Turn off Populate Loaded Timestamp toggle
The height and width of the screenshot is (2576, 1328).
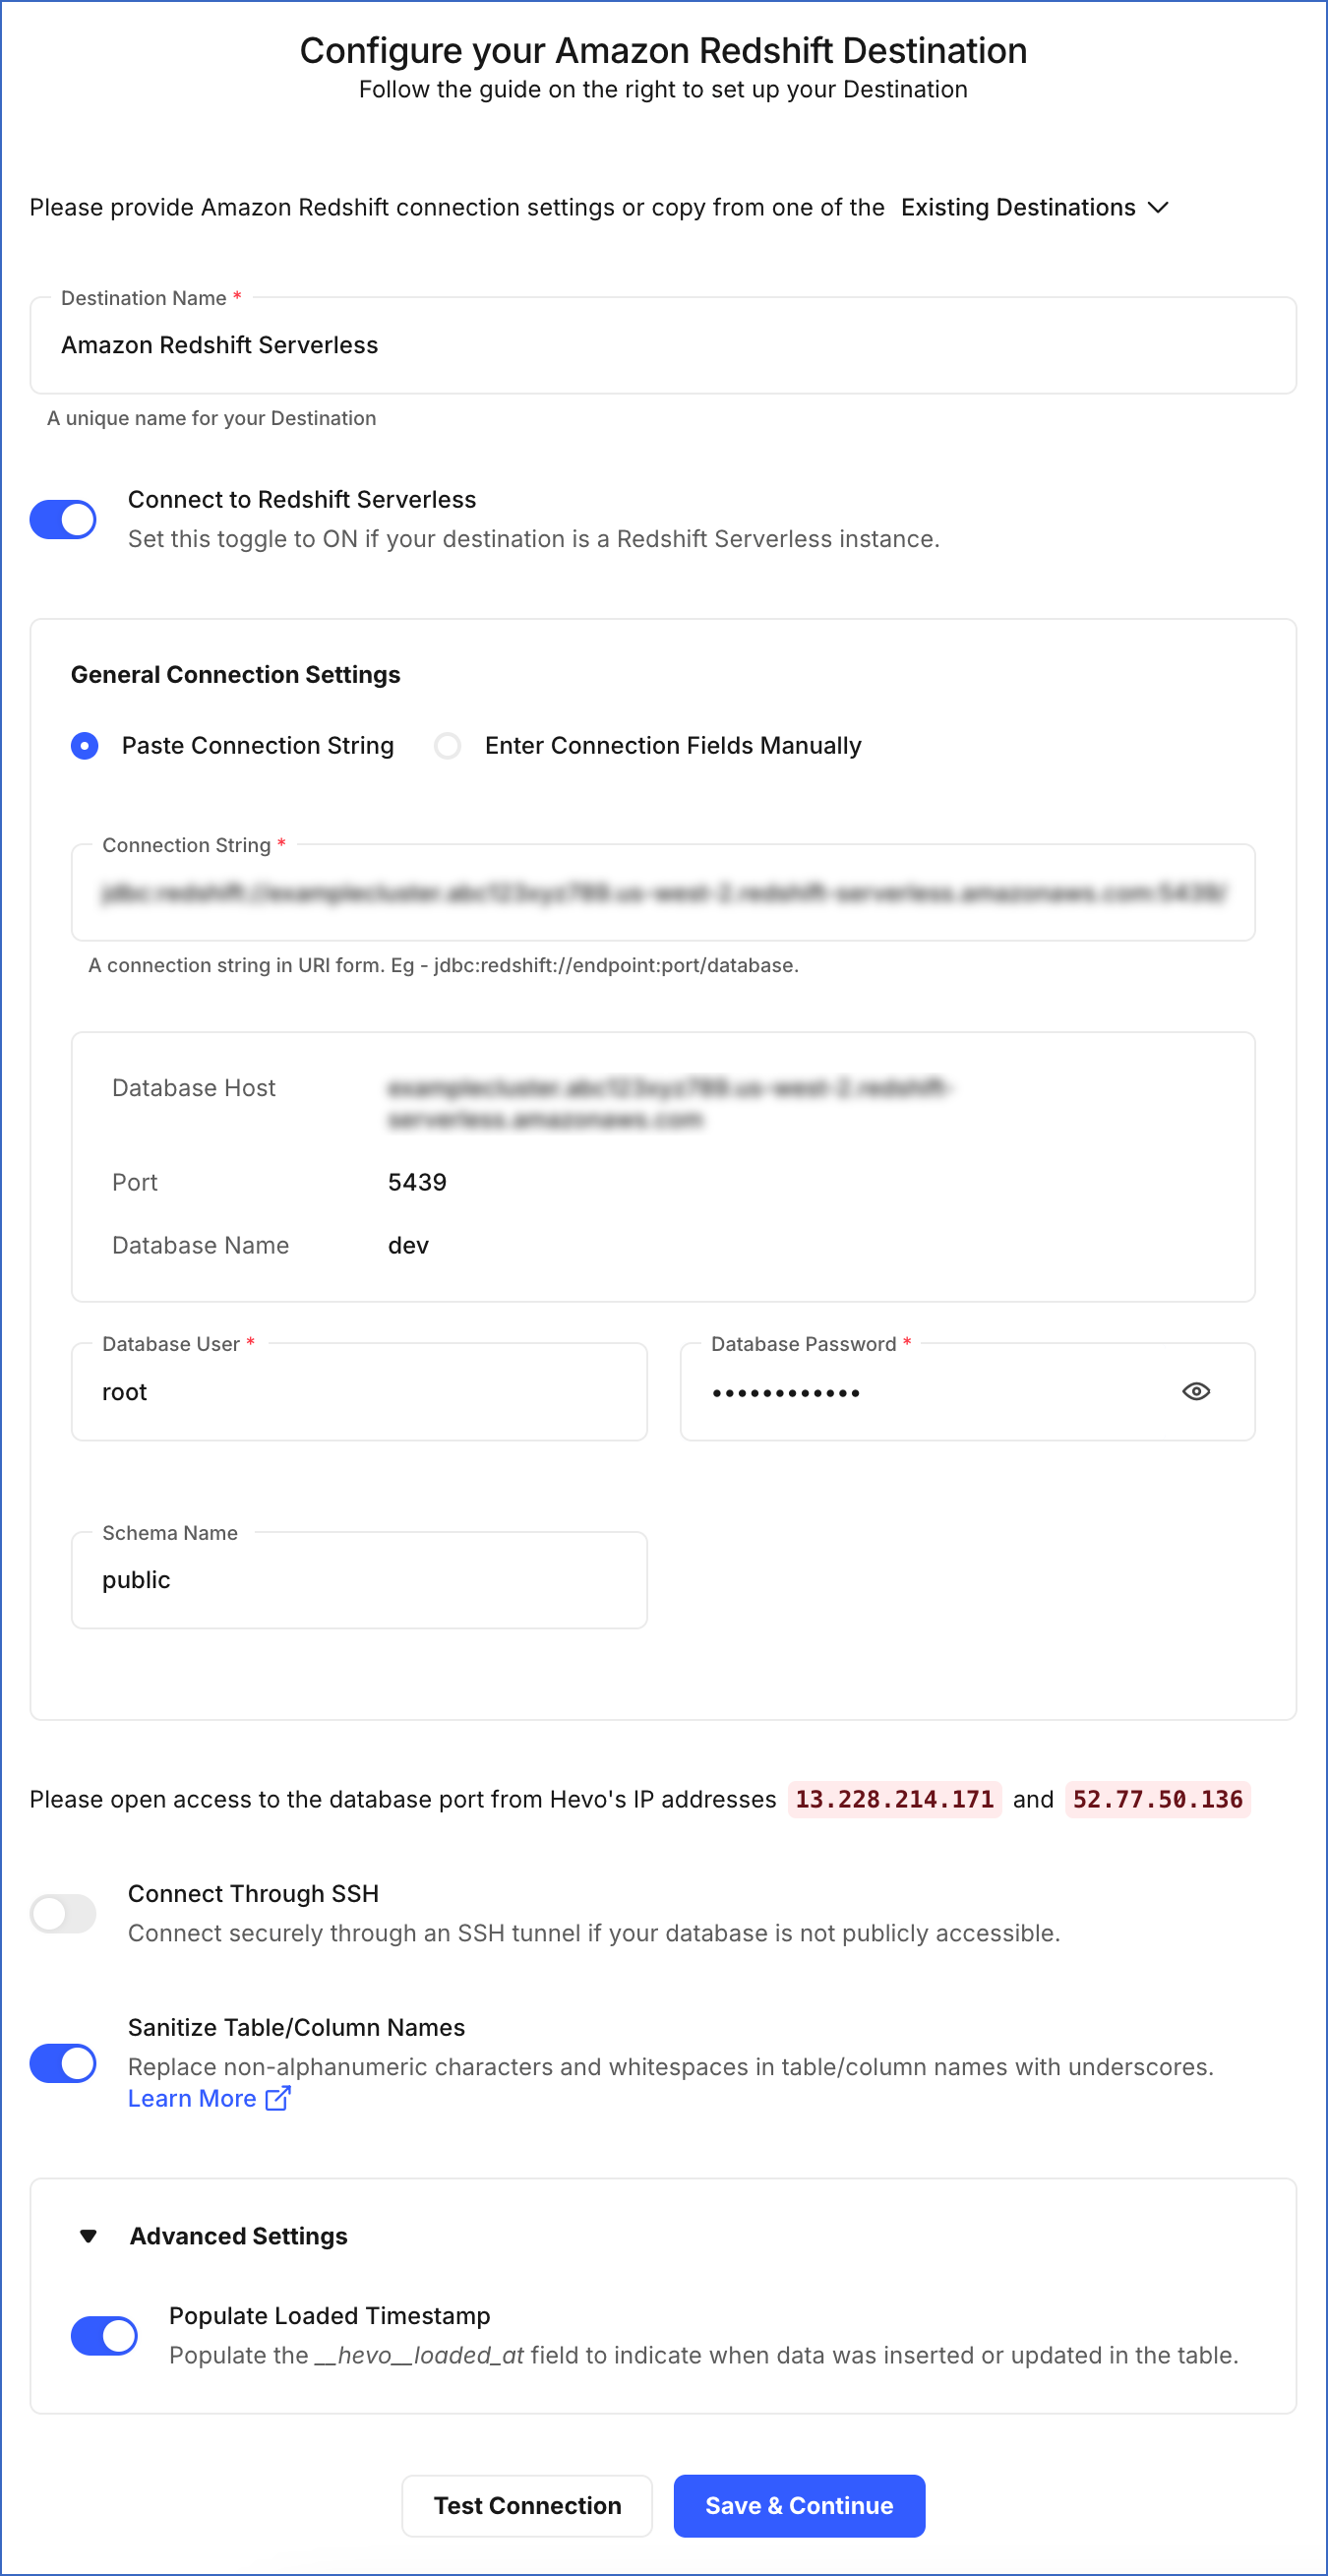click(104, 2335)
